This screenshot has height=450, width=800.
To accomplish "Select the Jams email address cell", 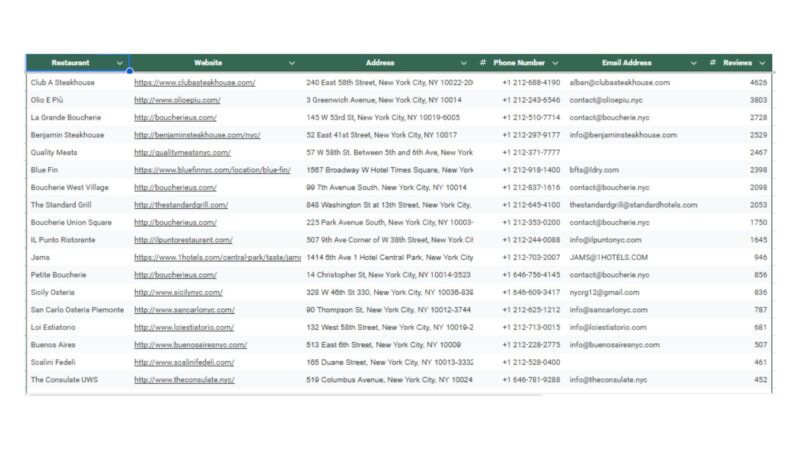I will tap(609, 257).
